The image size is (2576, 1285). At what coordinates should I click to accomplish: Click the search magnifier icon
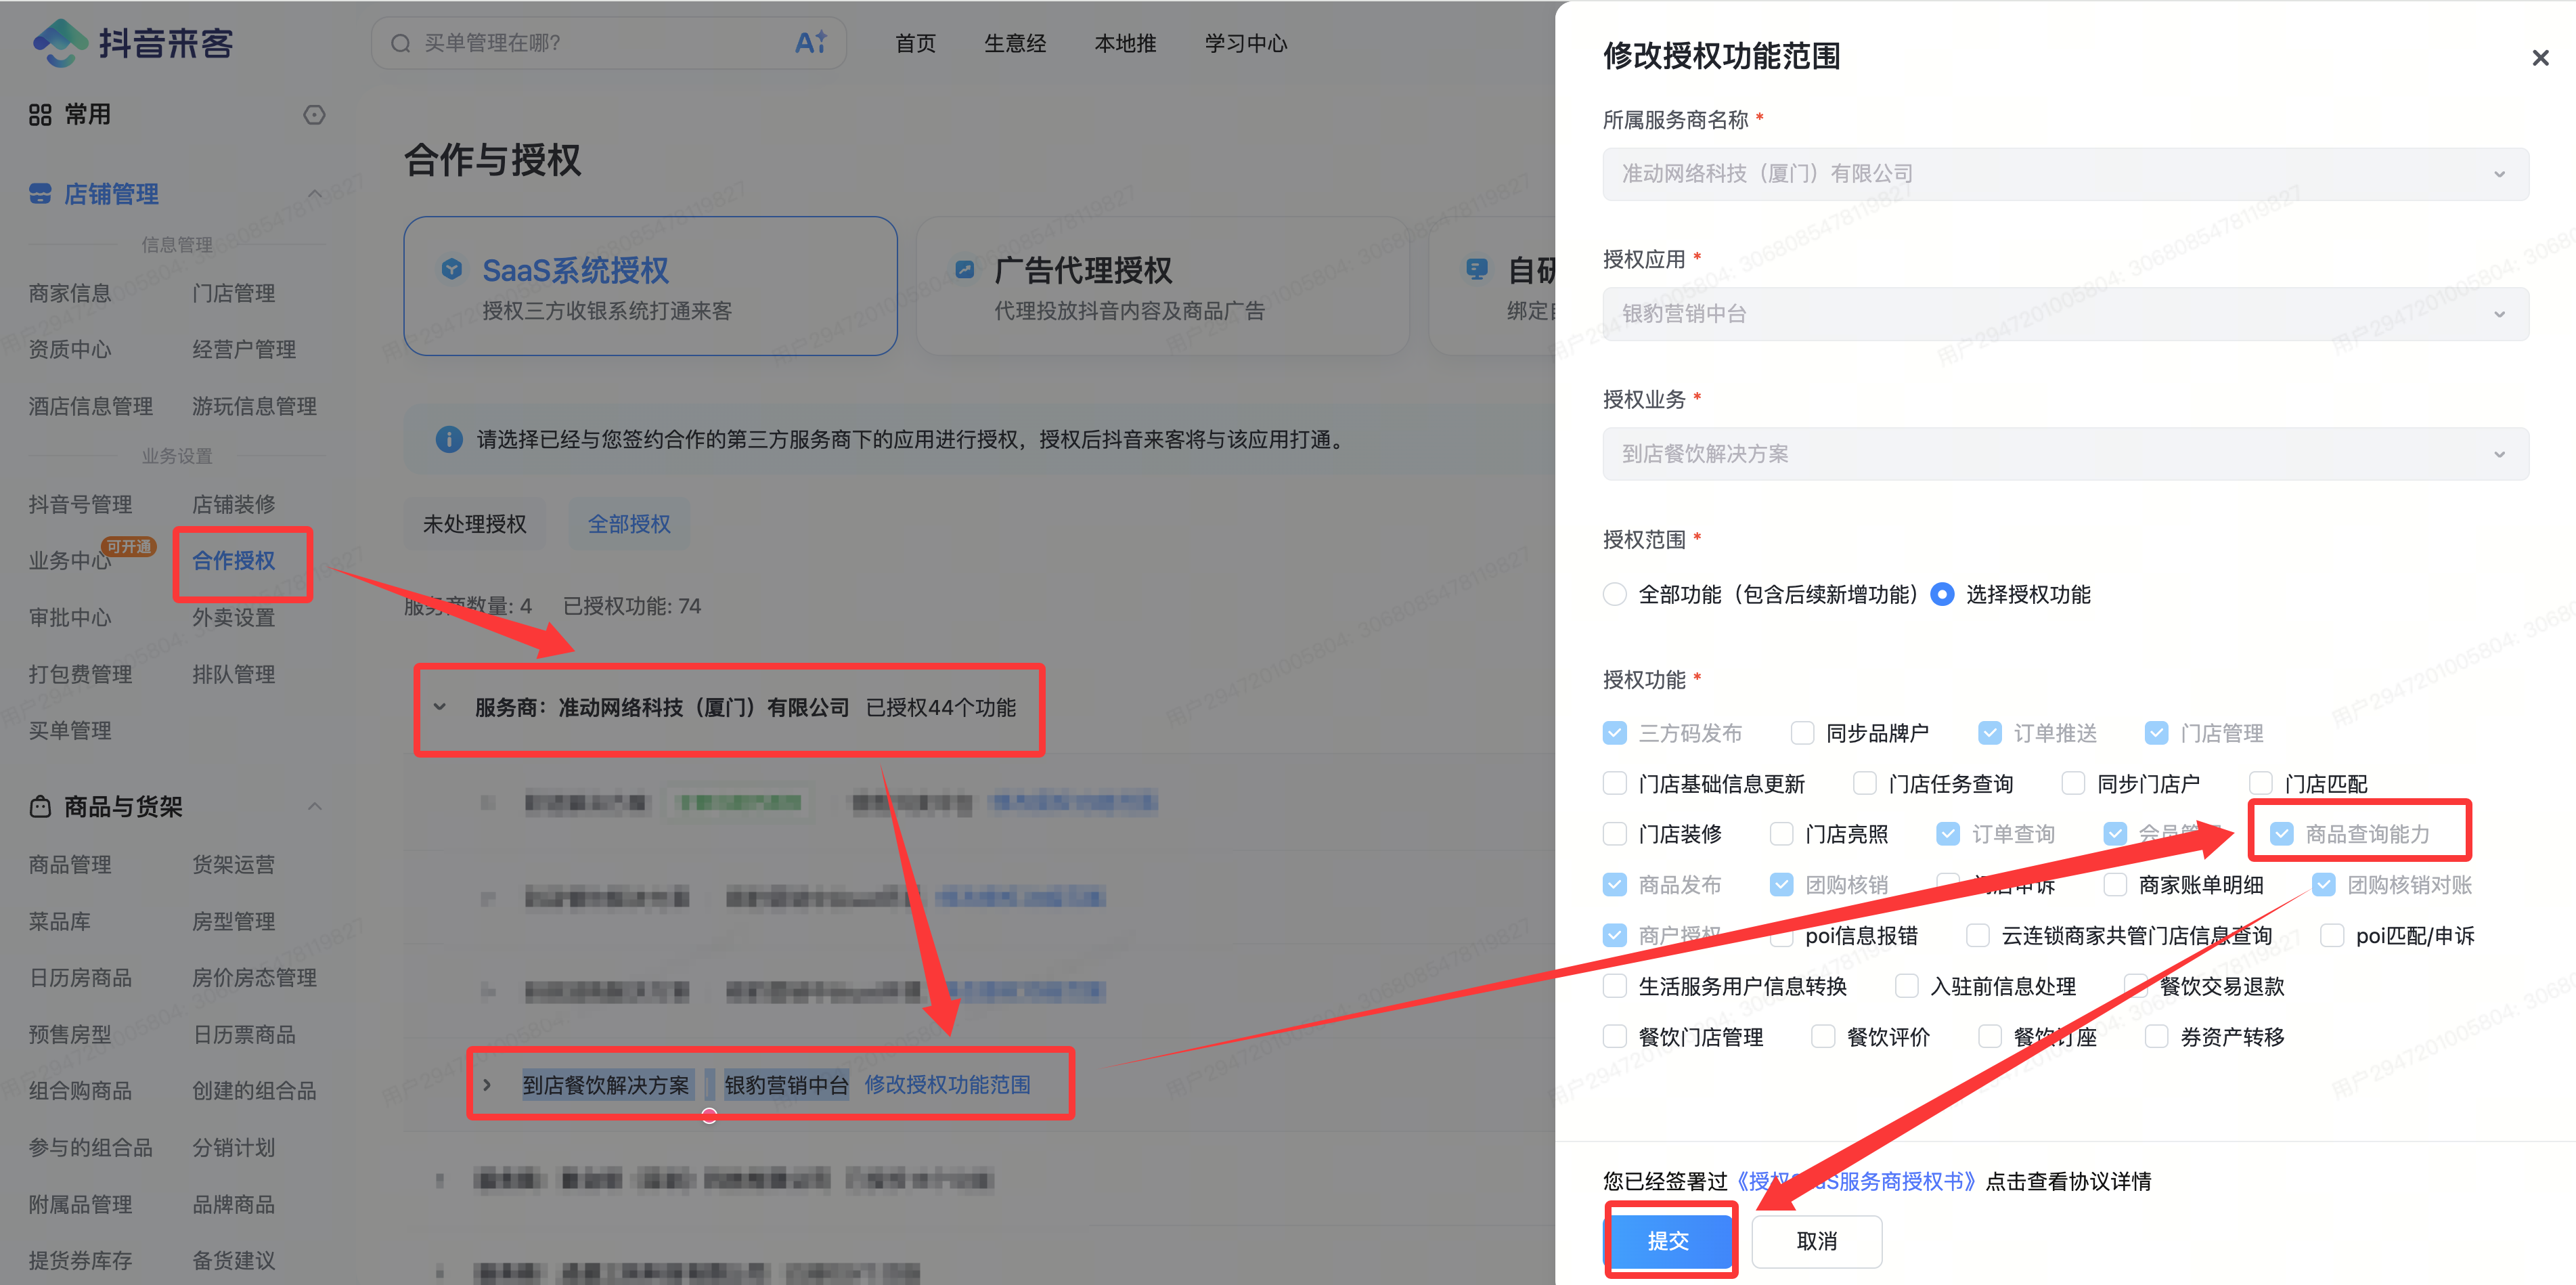pyautogui.click(x=401, y=43)
